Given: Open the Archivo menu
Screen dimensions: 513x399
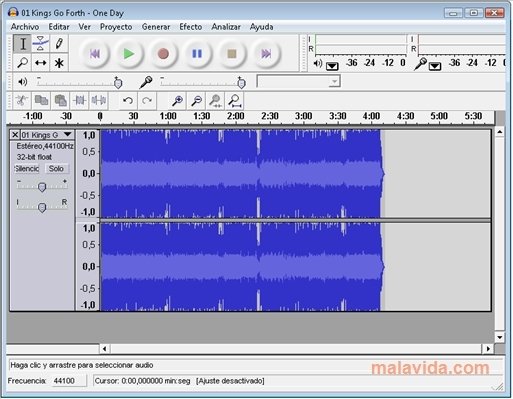Looking at the screenshot, I should click(x=25, y=27).
